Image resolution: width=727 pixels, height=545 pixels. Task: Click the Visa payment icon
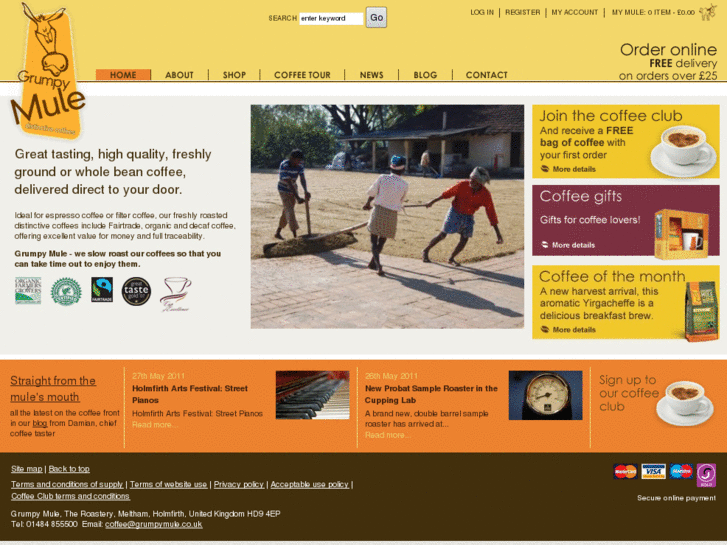653,472
